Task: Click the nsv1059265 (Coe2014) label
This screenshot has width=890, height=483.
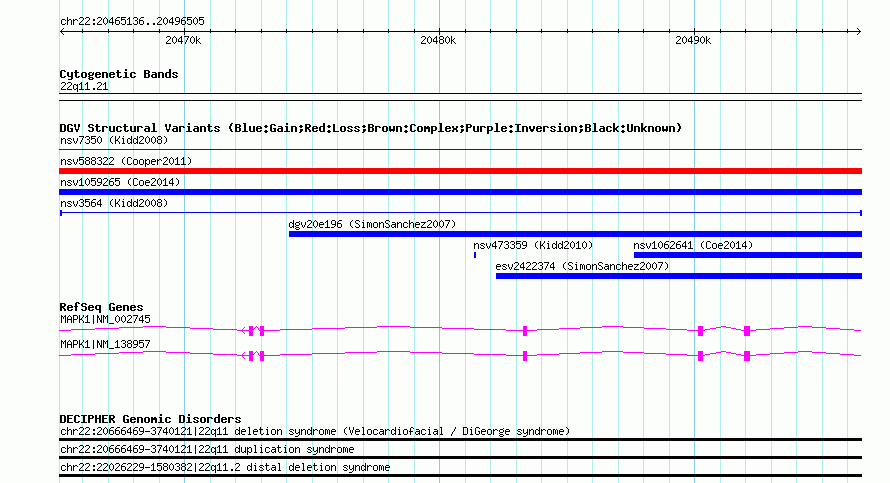Action: (120, 182)
